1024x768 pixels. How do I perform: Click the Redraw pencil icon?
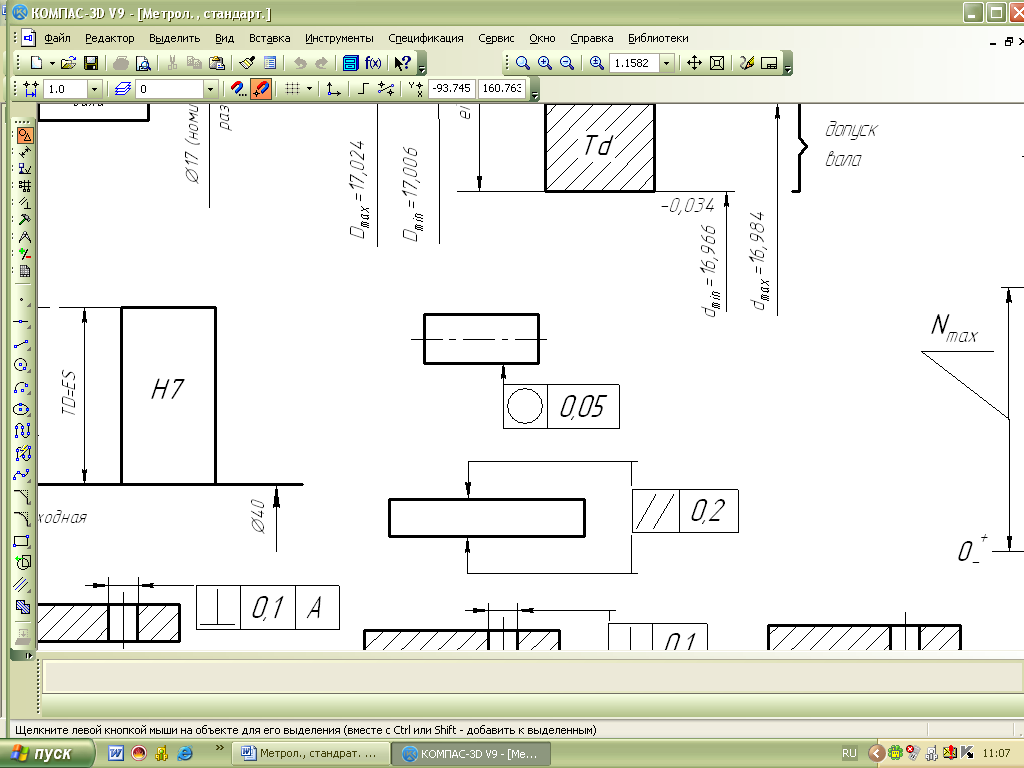pos(747,63)
